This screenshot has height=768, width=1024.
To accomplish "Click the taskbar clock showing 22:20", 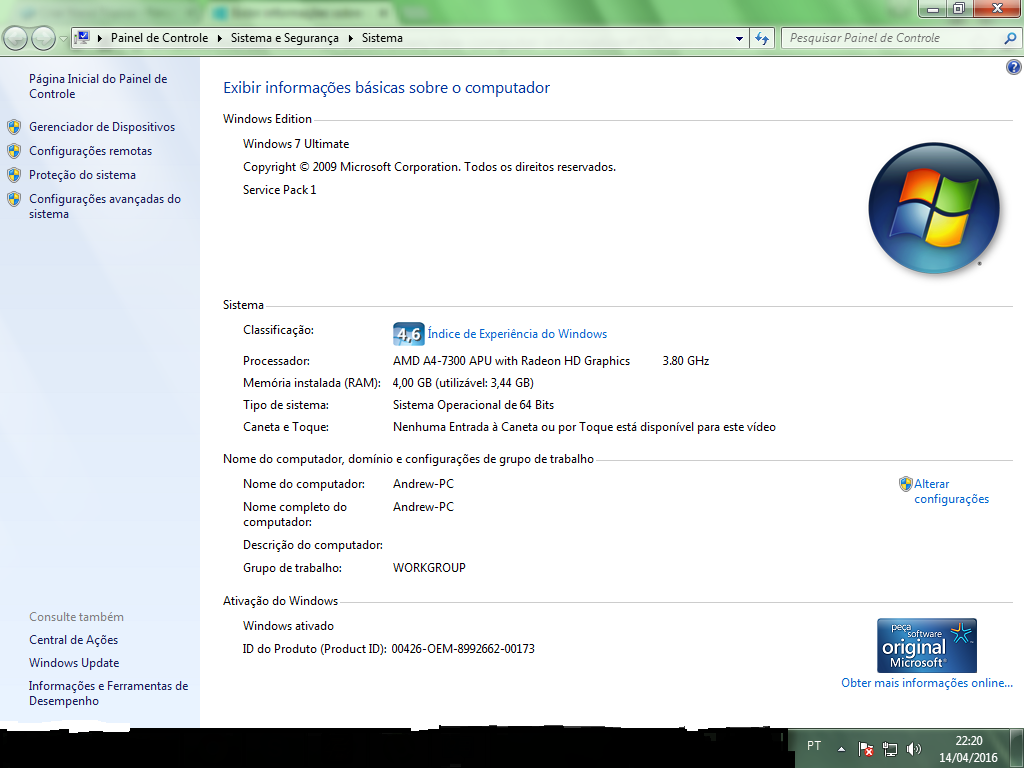I will pos(968,749).
